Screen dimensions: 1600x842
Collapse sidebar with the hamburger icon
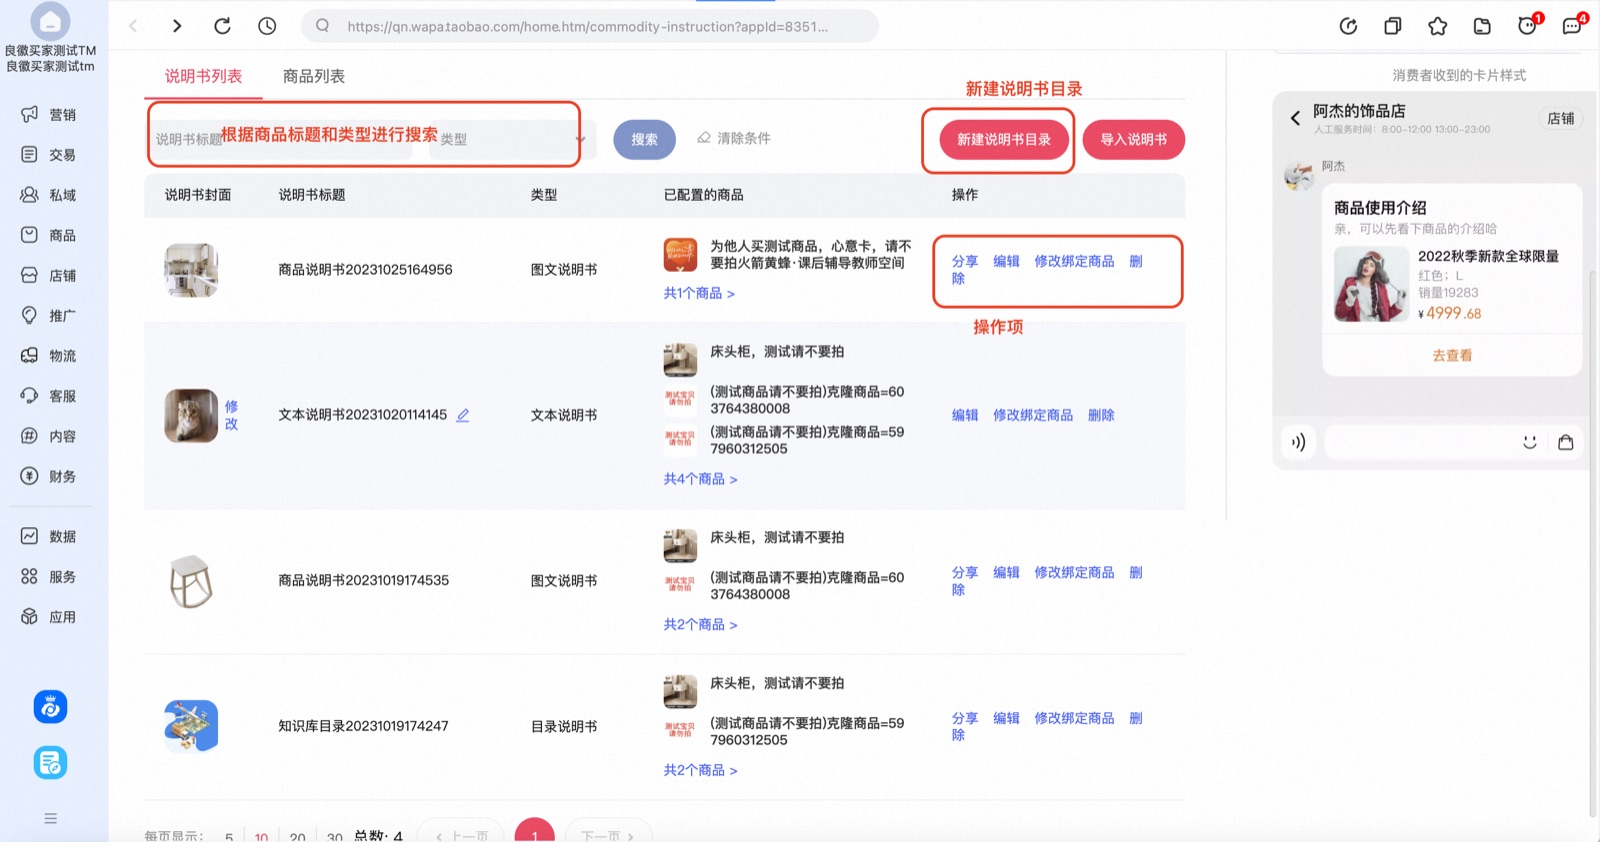[50, 818]
